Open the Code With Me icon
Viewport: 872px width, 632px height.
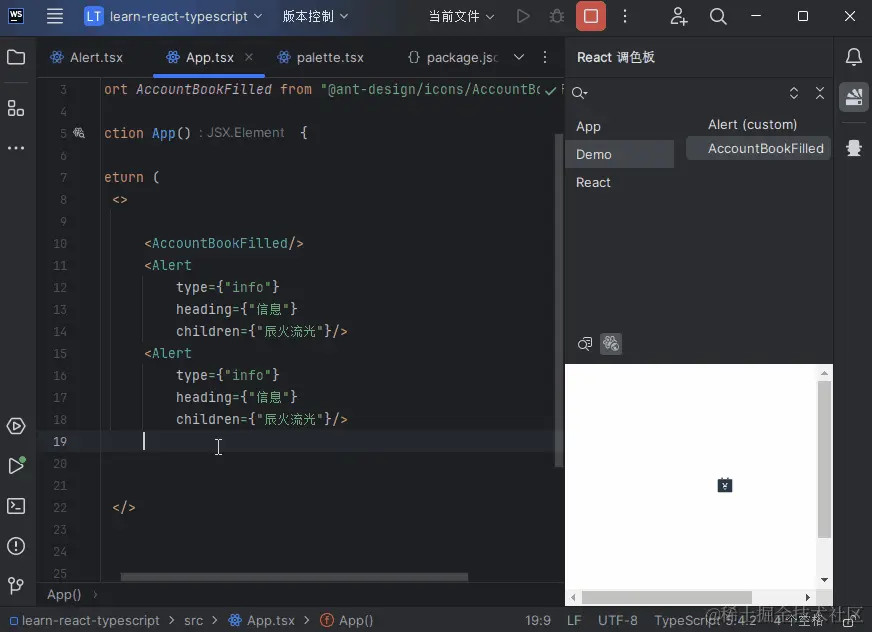(x=678, y=16)
